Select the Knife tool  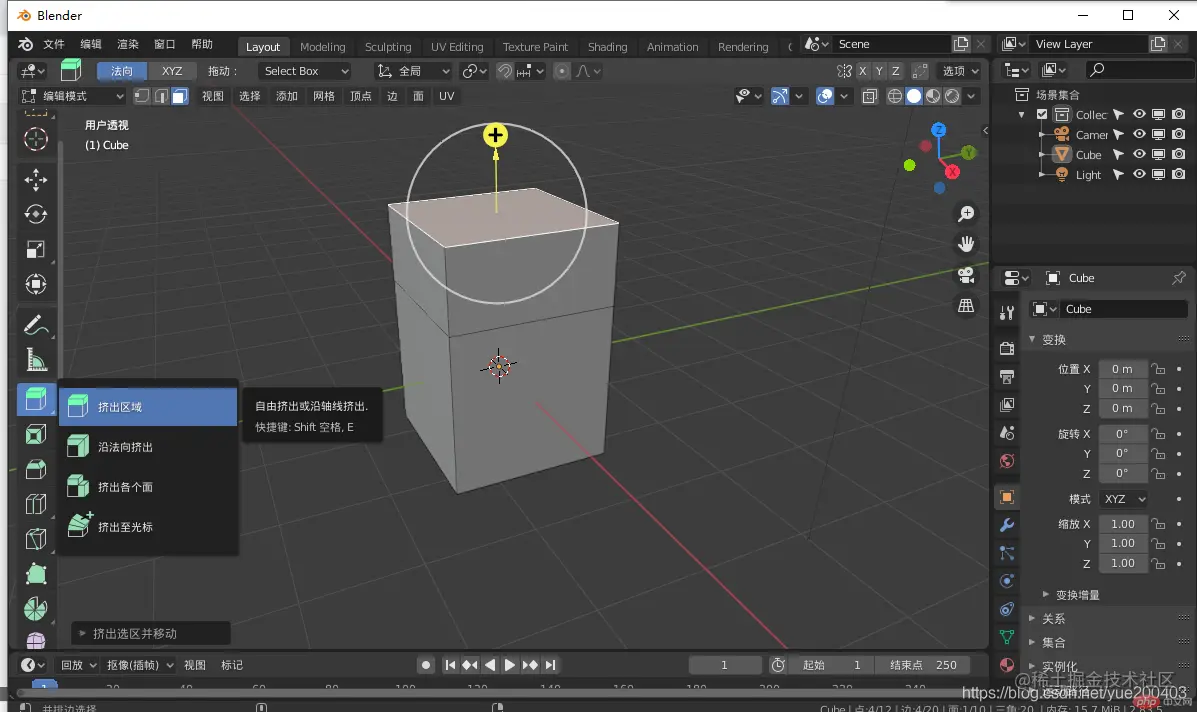tap(36, 539)
